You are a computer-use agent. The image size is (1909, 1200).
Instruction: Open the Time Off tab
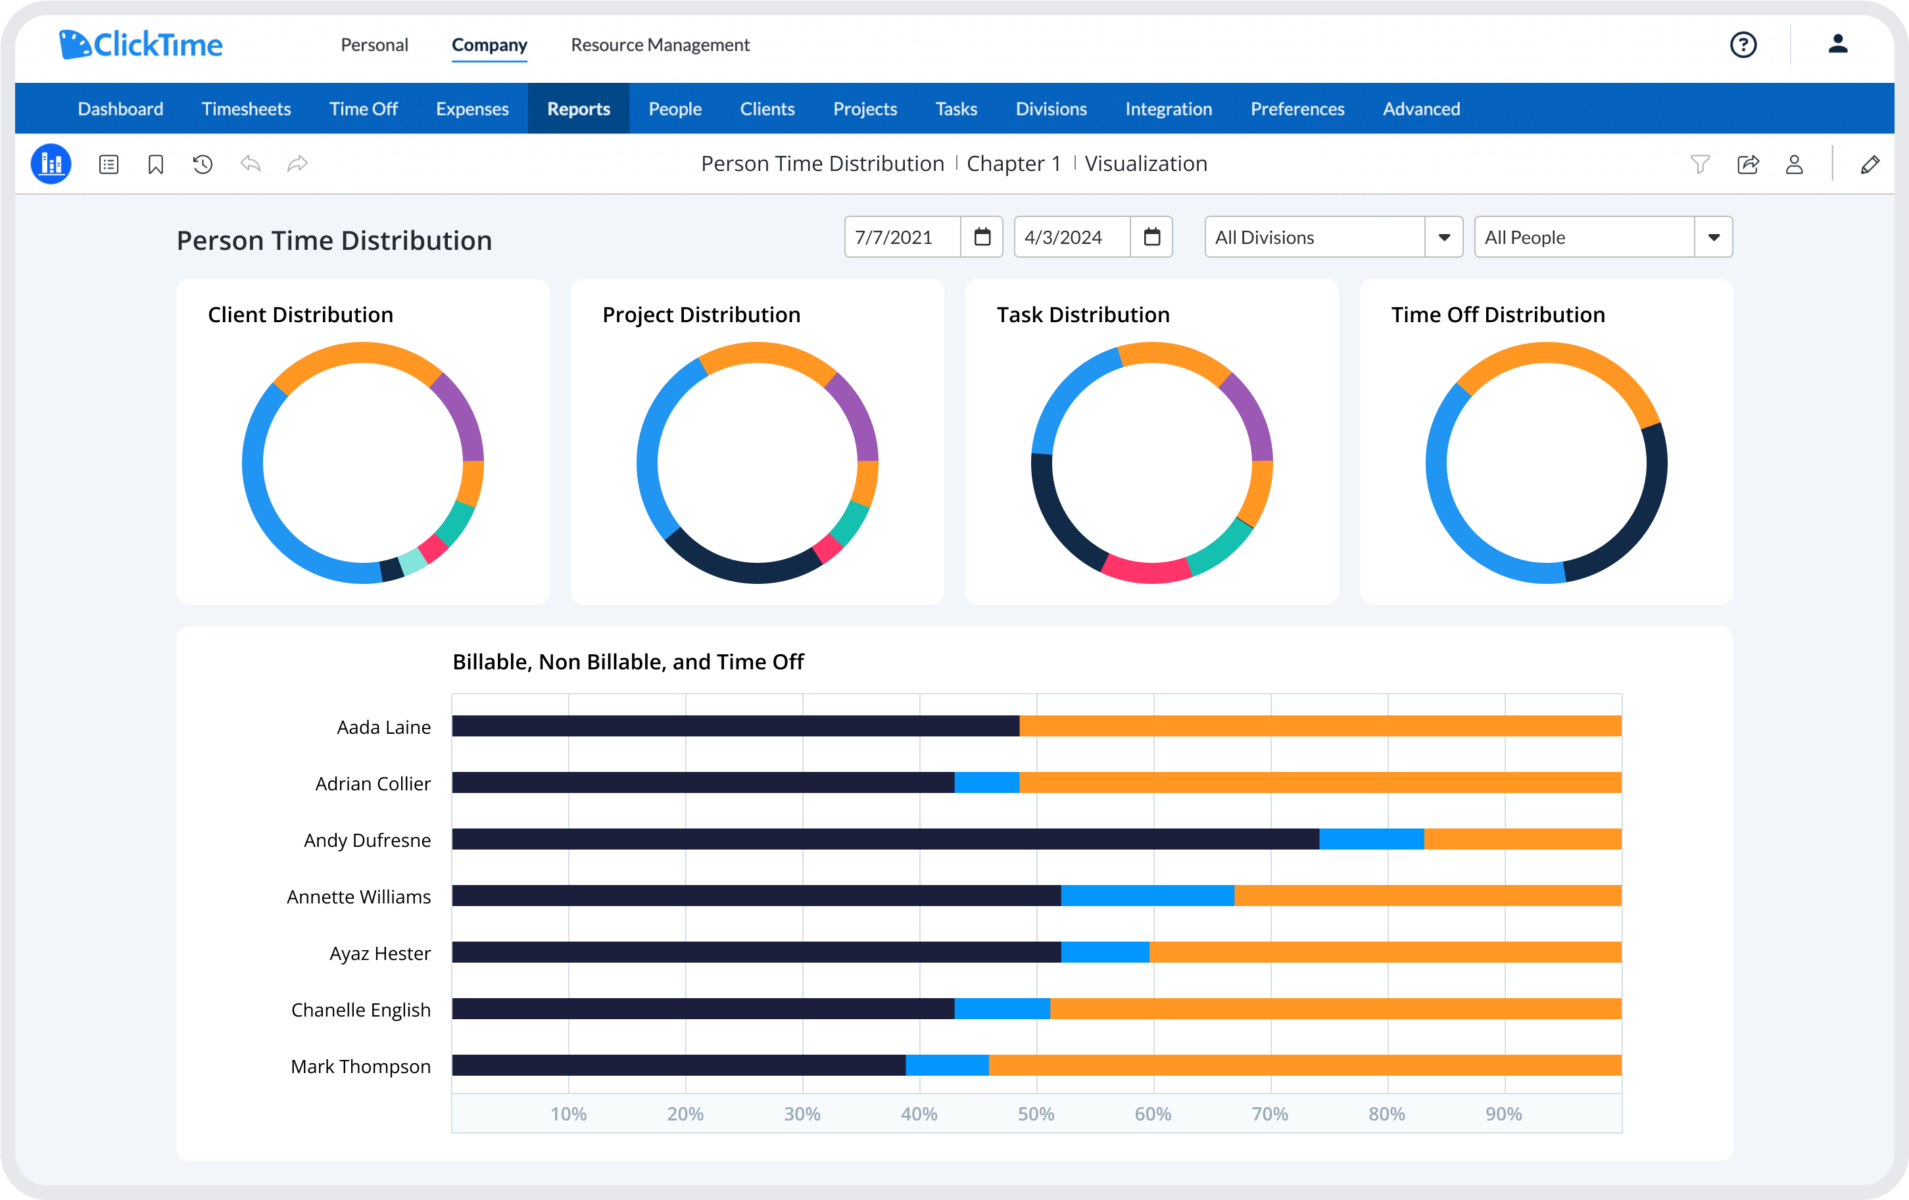(363, 109)
